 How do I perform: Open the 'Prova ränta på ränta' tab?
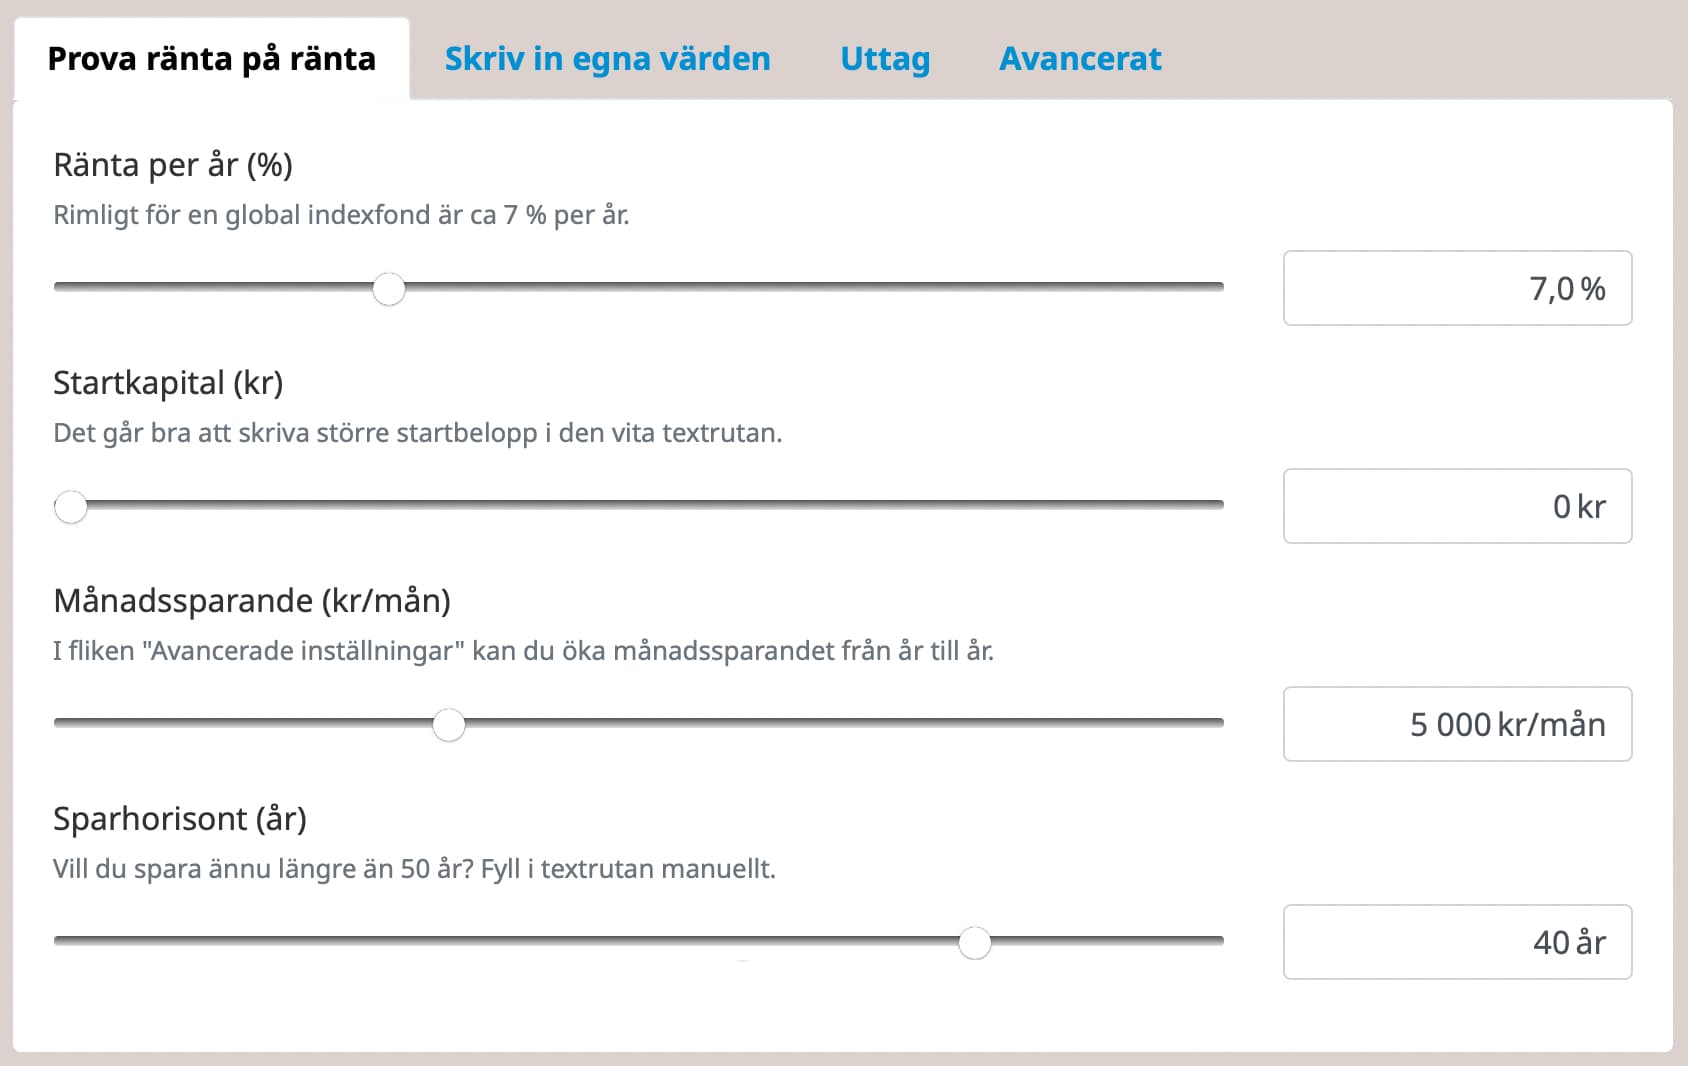(x=211, y=59)
